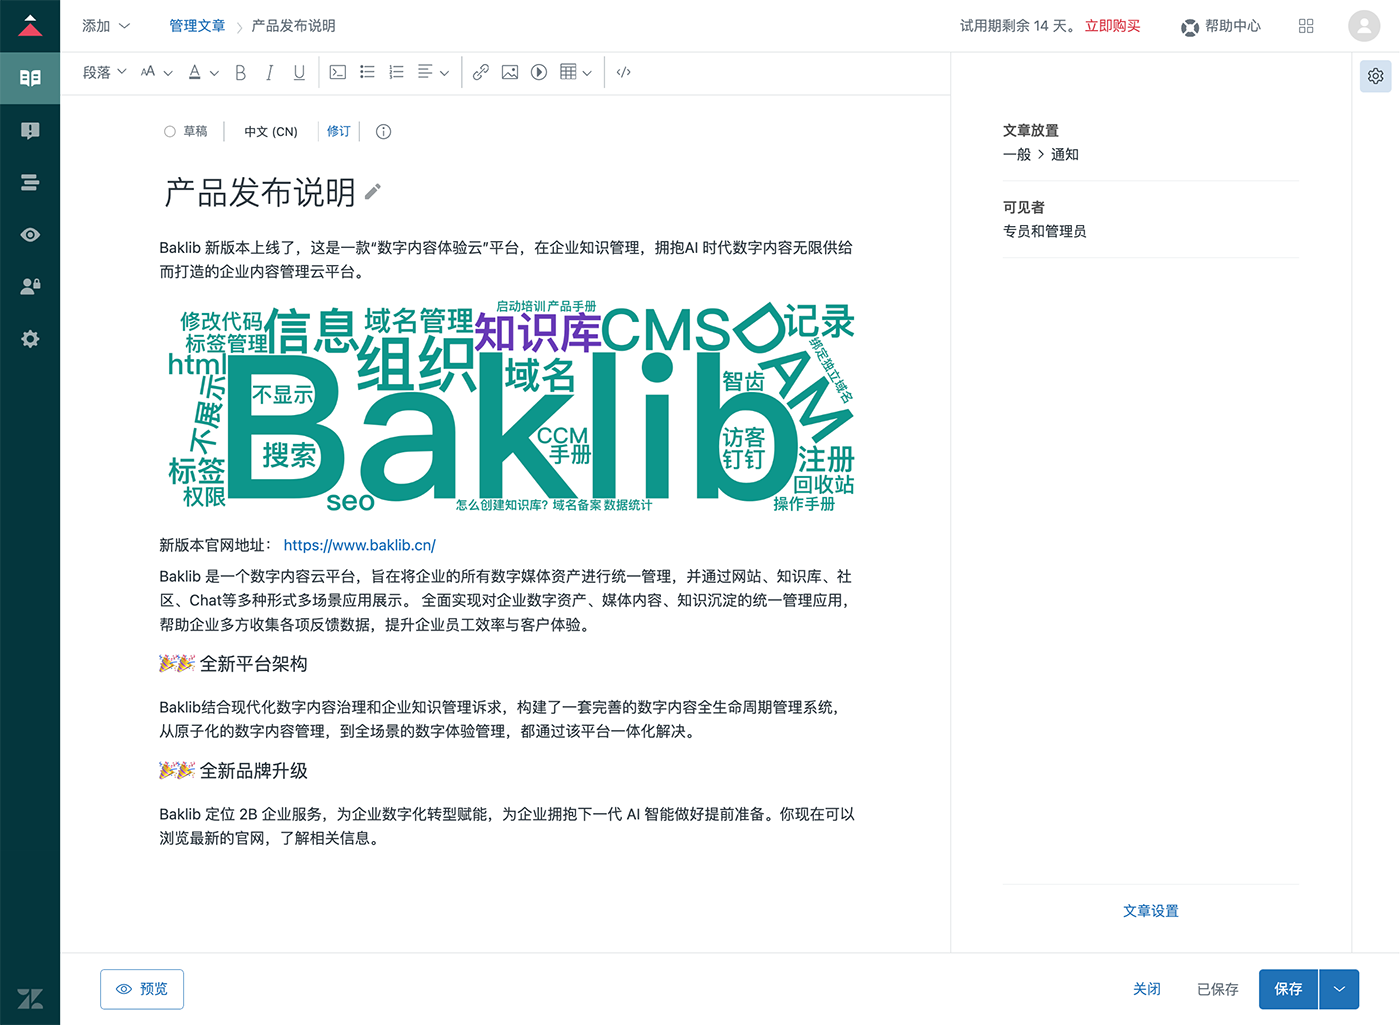Expand the save options arrow
The image size is (1400, 1025).
click(x=1339, y=989)
